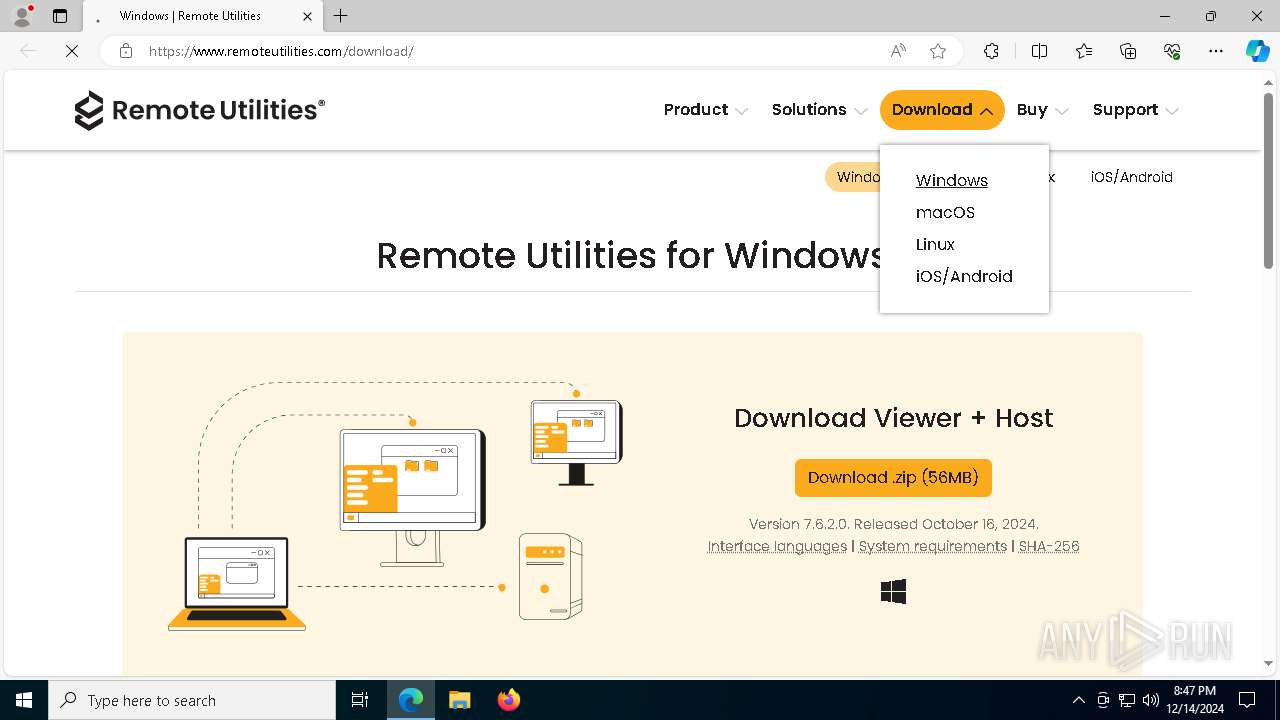Expand the Product menu
1280x720 pixels.
tap(705, 110)
